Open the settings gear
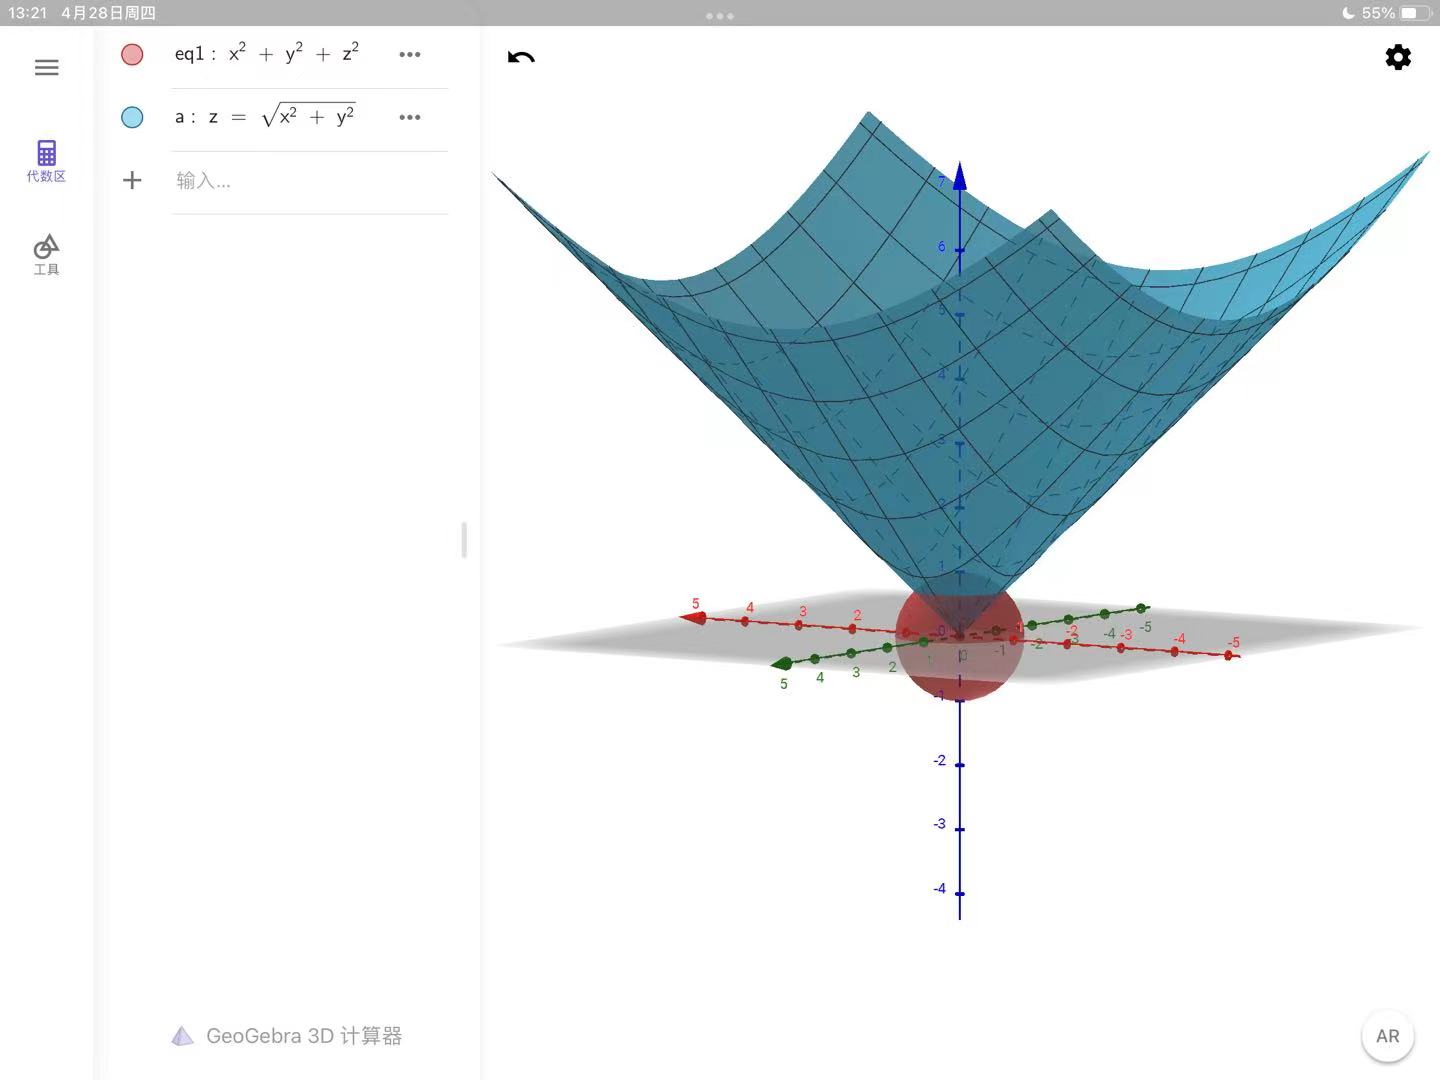Viewport: 1440px width, 1080px height. tap(1398, 57)
